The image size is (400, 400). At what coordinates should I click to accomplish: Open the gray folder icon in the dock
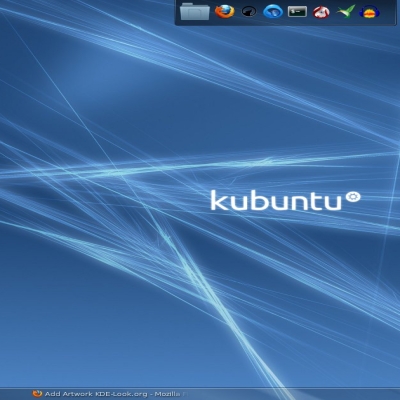tap(195, 12)
